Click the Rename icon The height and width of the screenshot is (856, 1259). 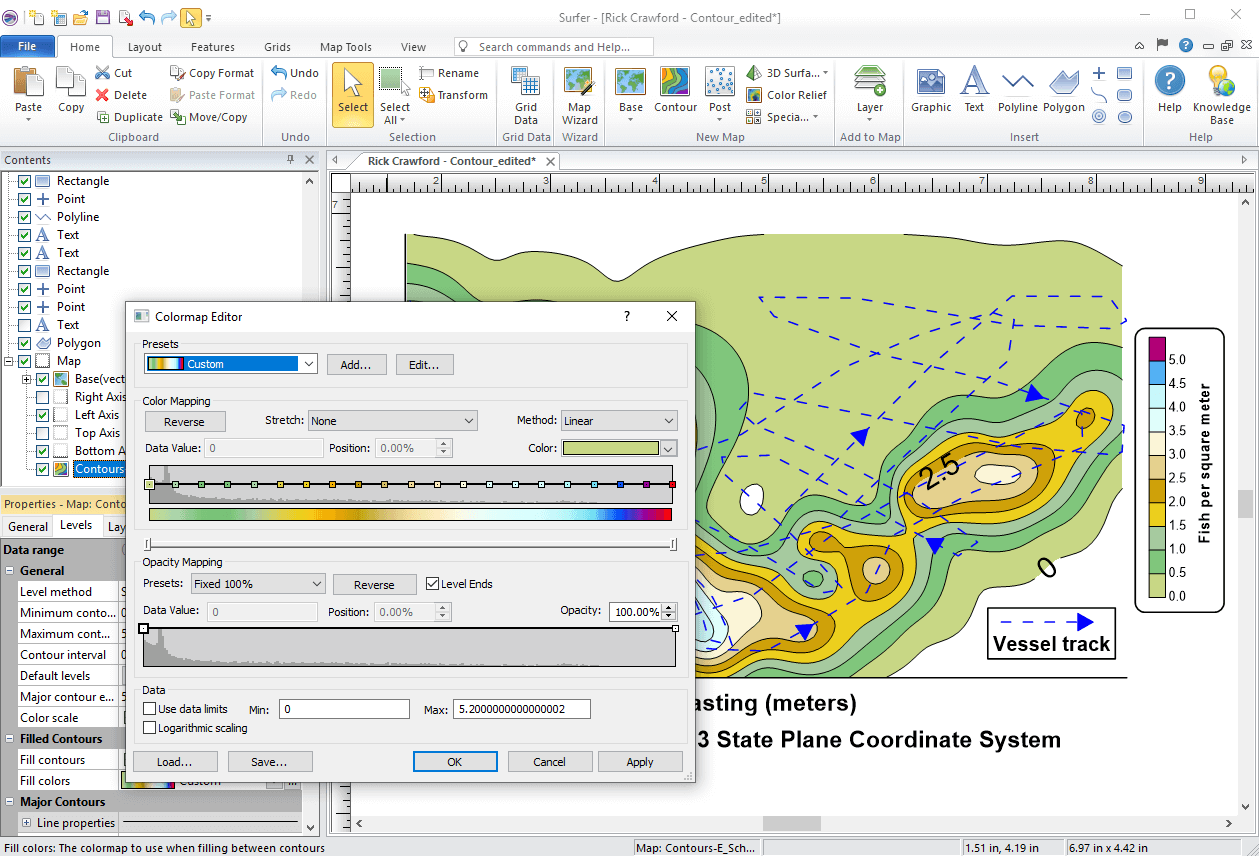(426, 73)
